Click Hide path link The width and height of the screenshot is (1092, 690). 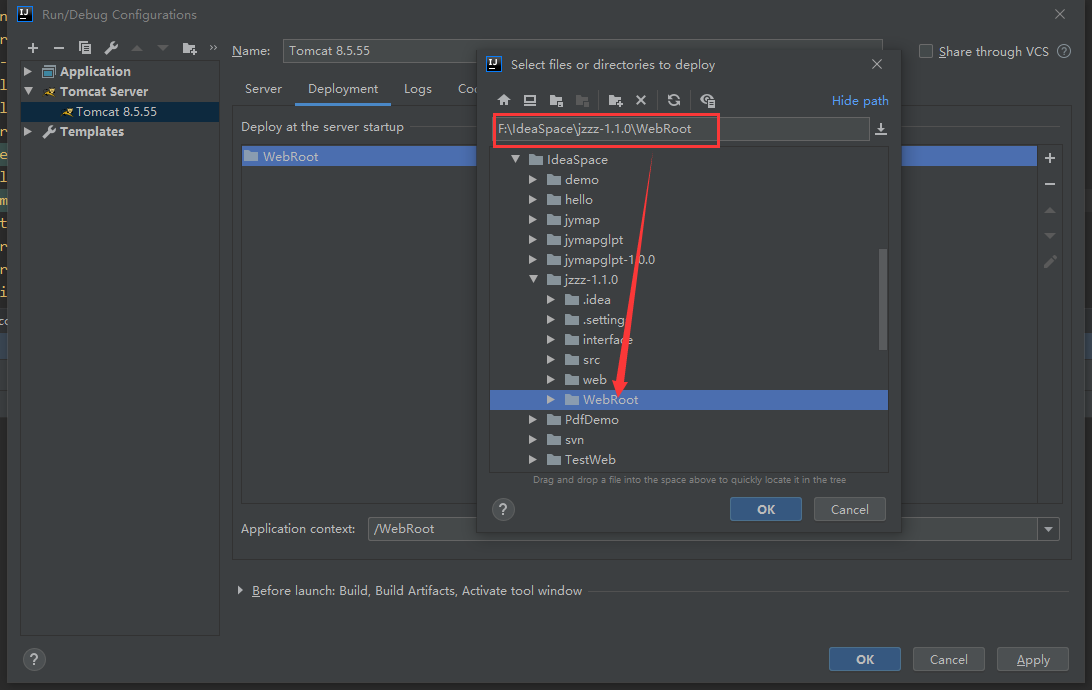860,101
